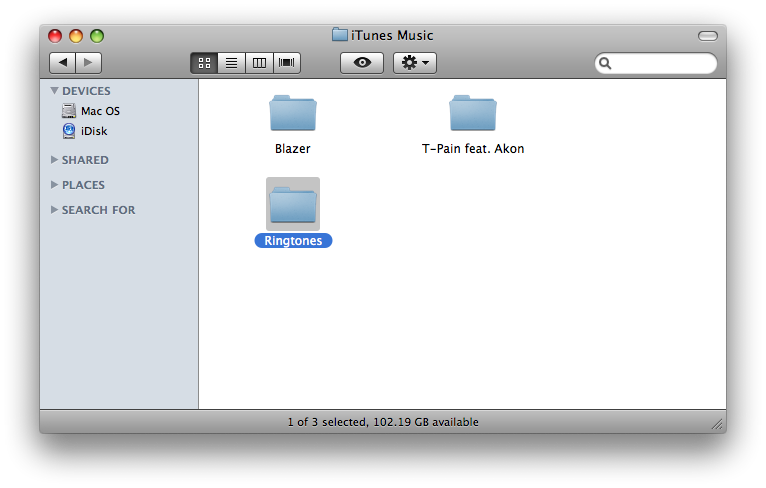Click the Ringtones folder icon
The image size is (766, 488).
click(x=293, y=204)
